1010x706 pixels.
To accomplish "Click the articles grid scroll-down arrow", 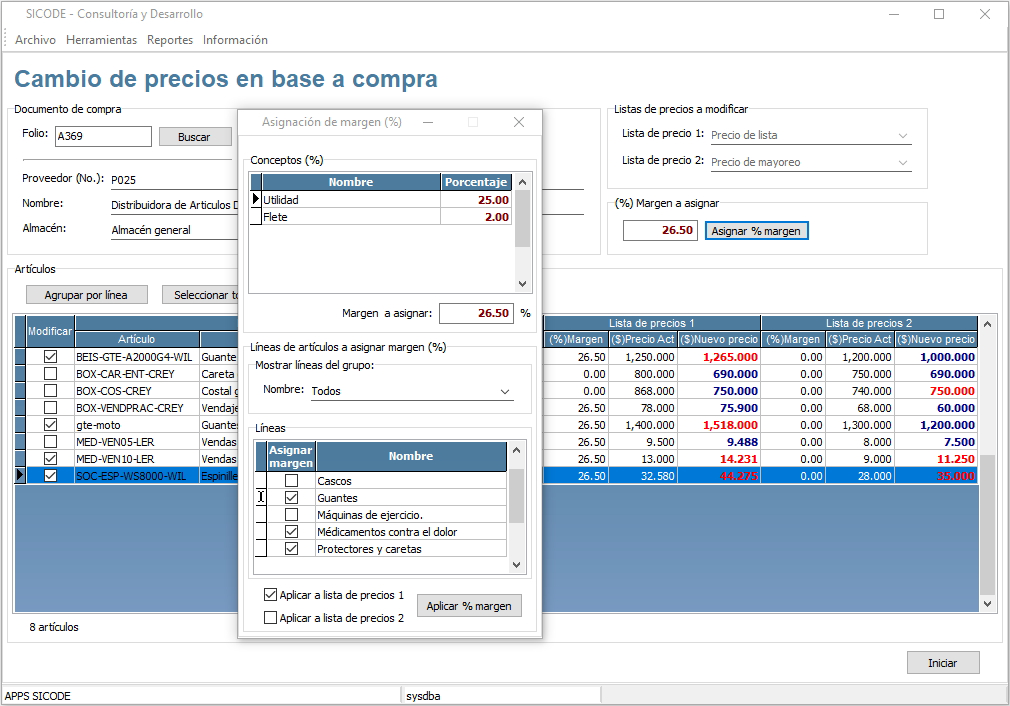I will [x=988, y=604].
